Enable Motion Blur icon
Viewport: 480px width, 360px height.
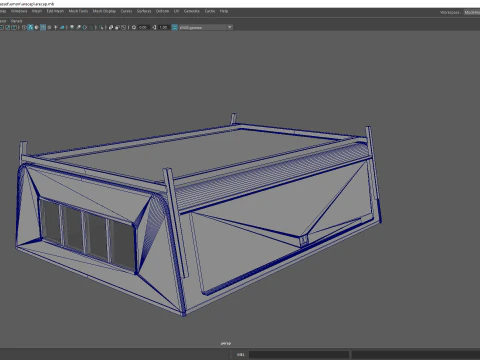(78, 27)
